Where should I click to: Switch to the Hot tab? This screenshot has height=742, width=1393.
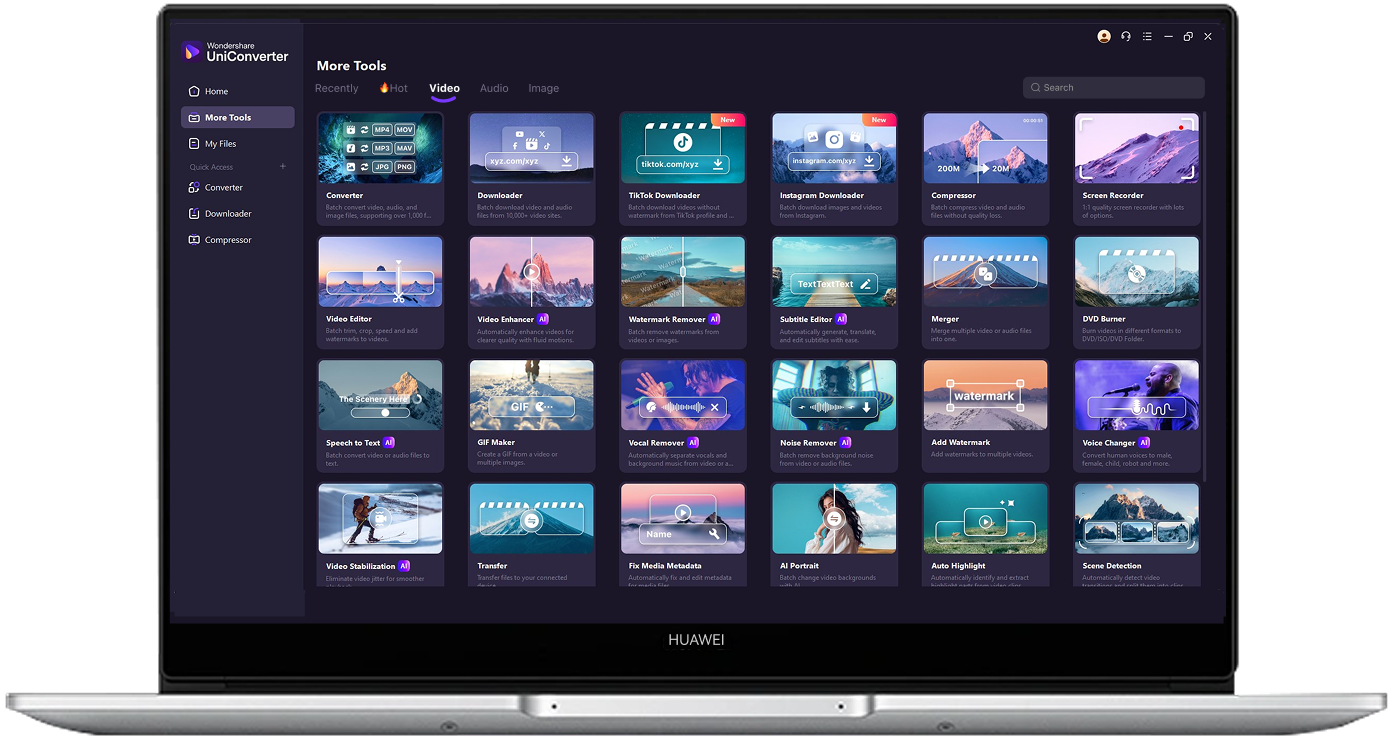[x=393, y=88]
